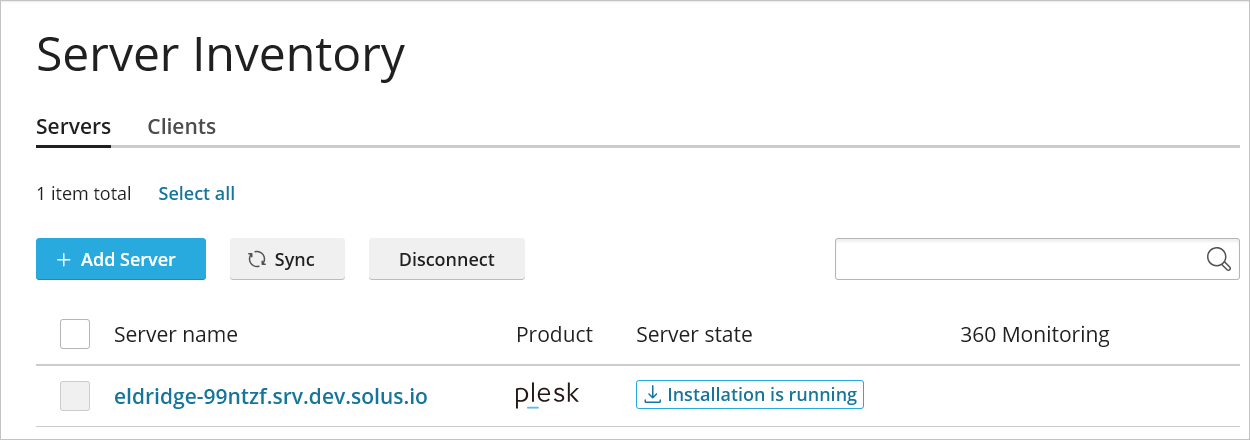Click the Disconnect button
This screenshot has width=1250, height=440.
(446, 260)
